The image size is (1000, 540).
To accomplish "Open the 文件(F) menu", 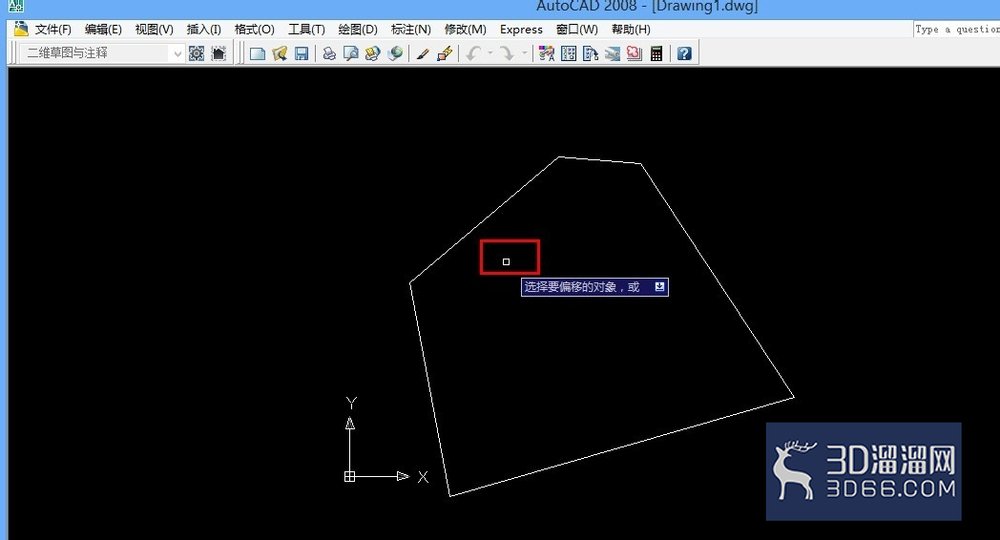I will 53,29.
